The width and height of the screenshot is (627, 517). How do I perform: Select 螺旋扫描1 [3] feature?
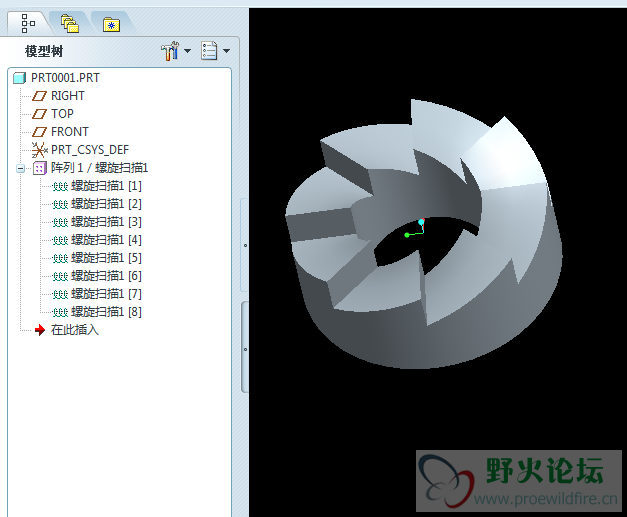(106, 222)
